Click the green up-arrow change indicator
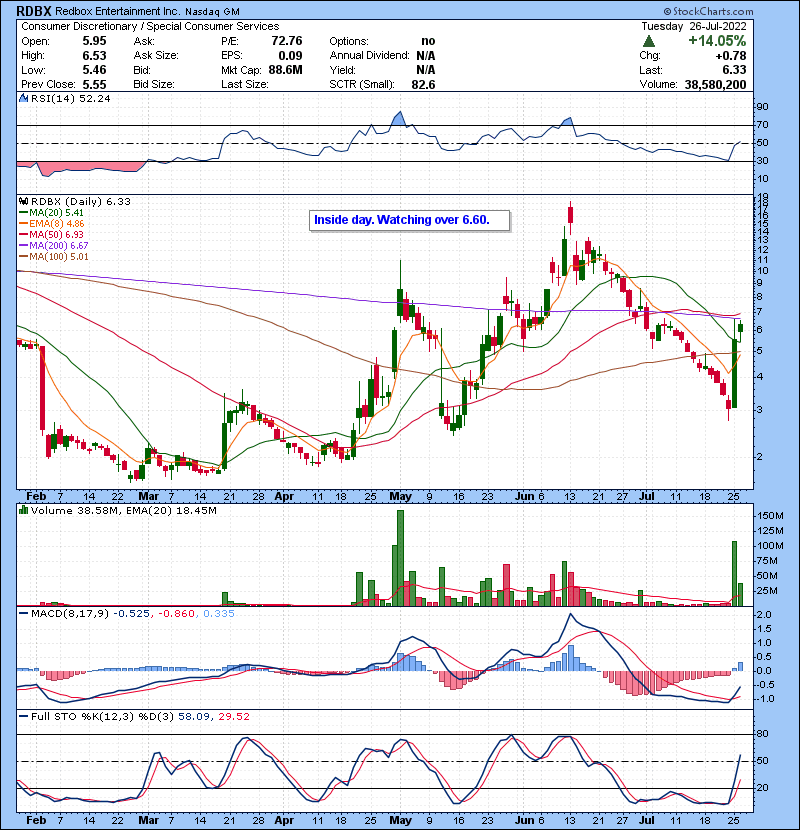Image resolution: width=800 pixels, height=830 pixels. (649, 41)
